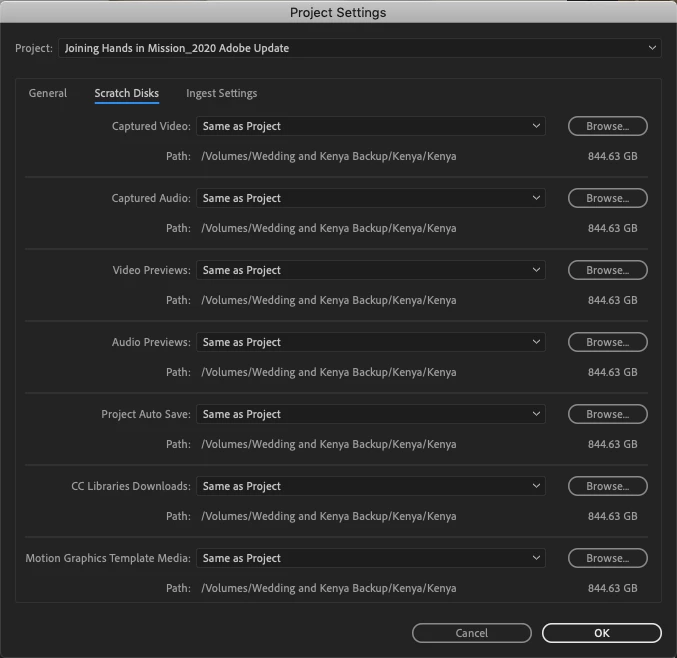677x658 pixels.
Task: Expand the Motion Graphics Template Media dropdown
Action: (x=371, y=558)
